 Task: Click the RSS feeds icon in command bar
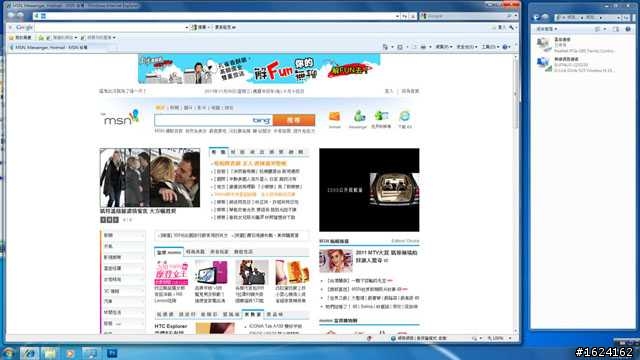[400, 47]
